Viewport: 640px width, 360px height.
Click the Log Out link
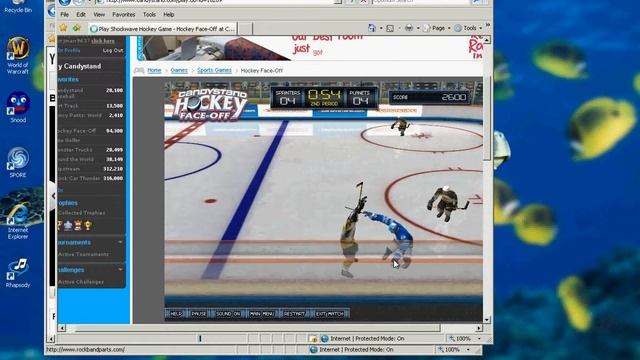113,50
